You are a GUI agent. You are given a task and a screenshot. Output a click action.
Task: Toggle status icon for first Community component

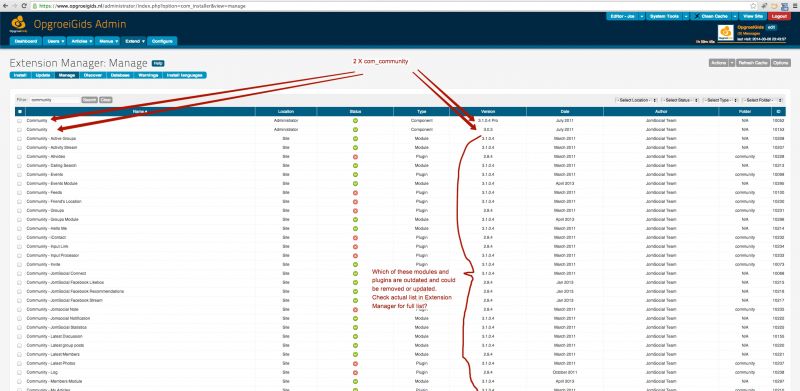click(355, 120)
